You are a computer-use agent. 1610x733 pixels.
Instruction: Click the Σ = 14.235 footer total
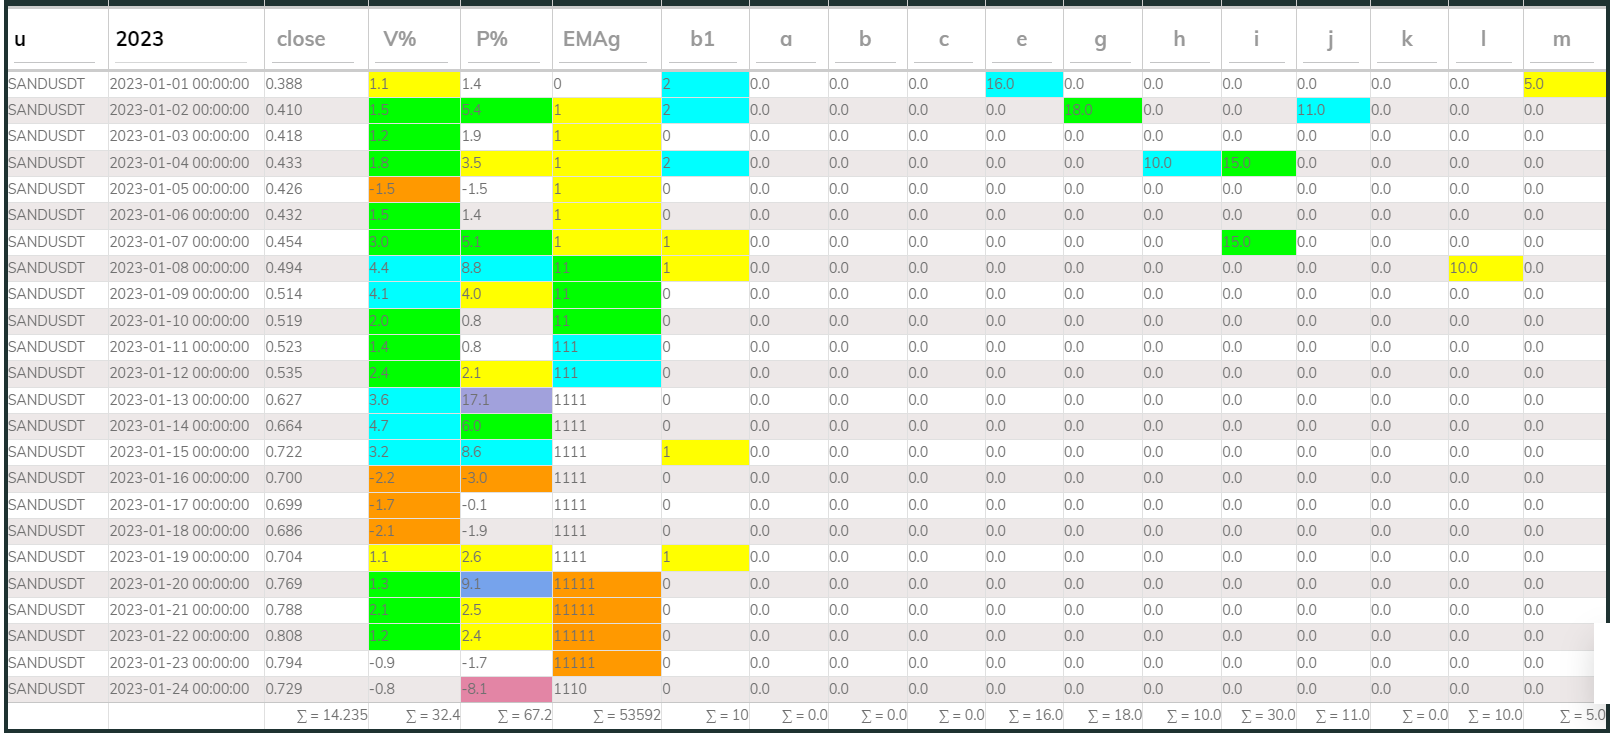tap(332, 715)
